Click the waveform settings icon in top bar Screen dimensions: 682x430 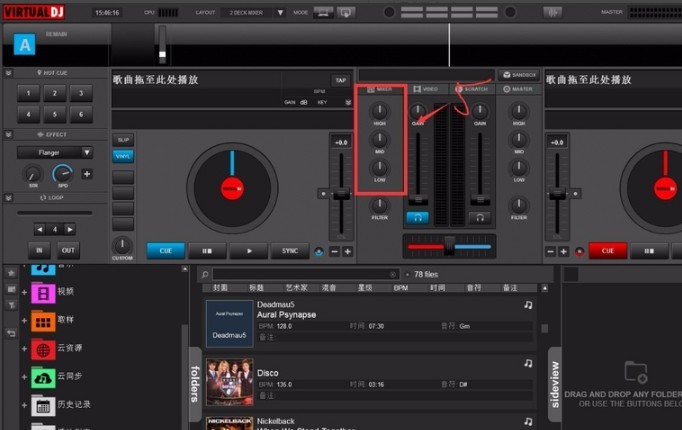[x=552, y=13]
